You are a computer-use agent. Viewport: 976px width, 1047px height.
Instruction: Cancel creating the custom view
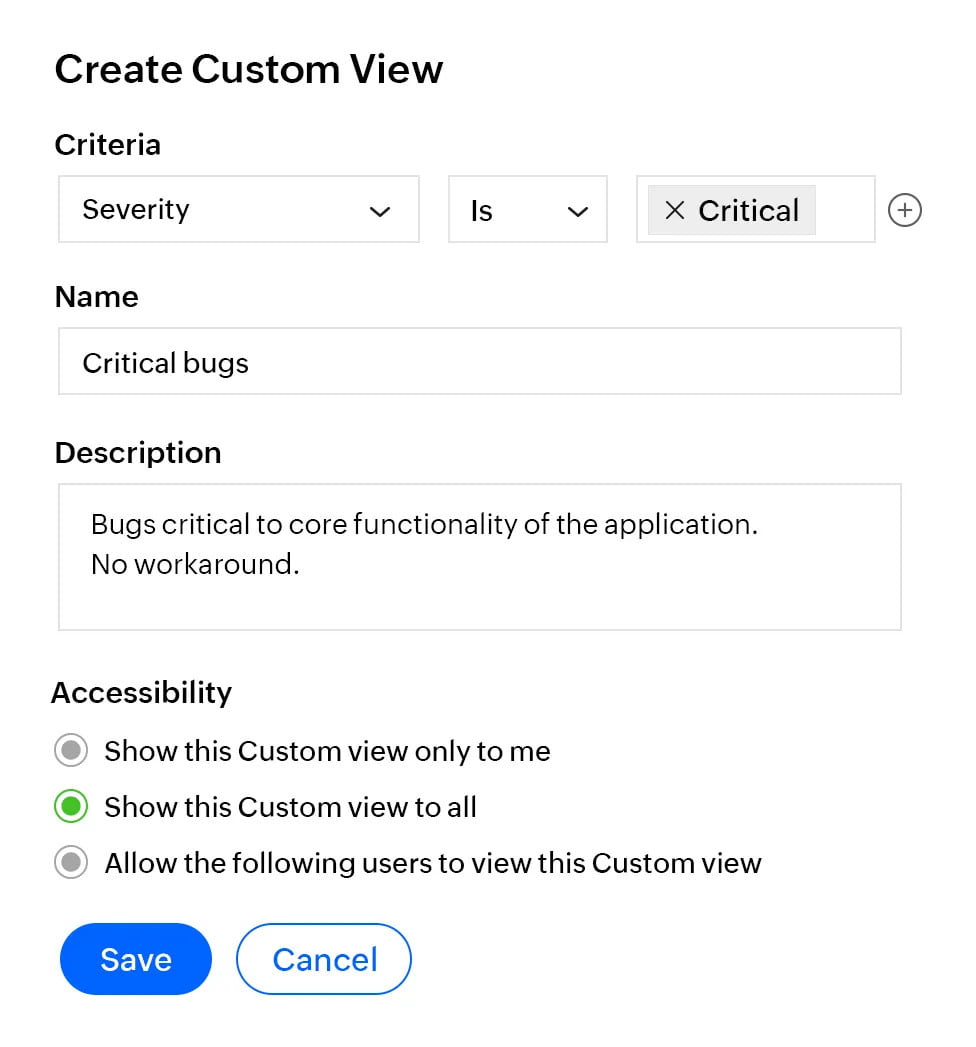click(324, 959)
